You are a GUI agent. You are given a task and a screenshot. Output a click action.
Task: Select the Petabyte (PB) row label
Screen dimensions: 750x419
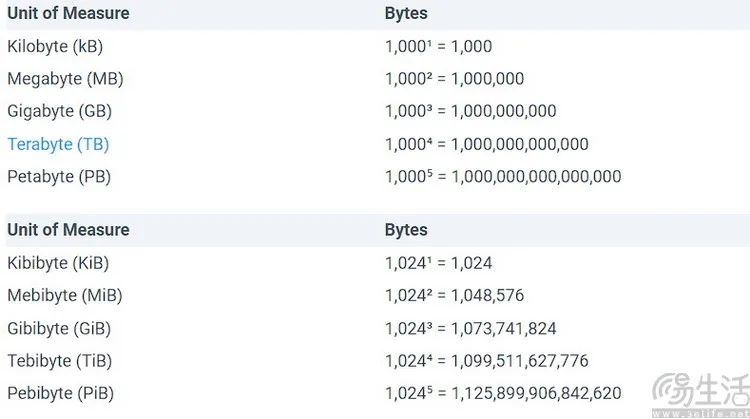point(59,176)
